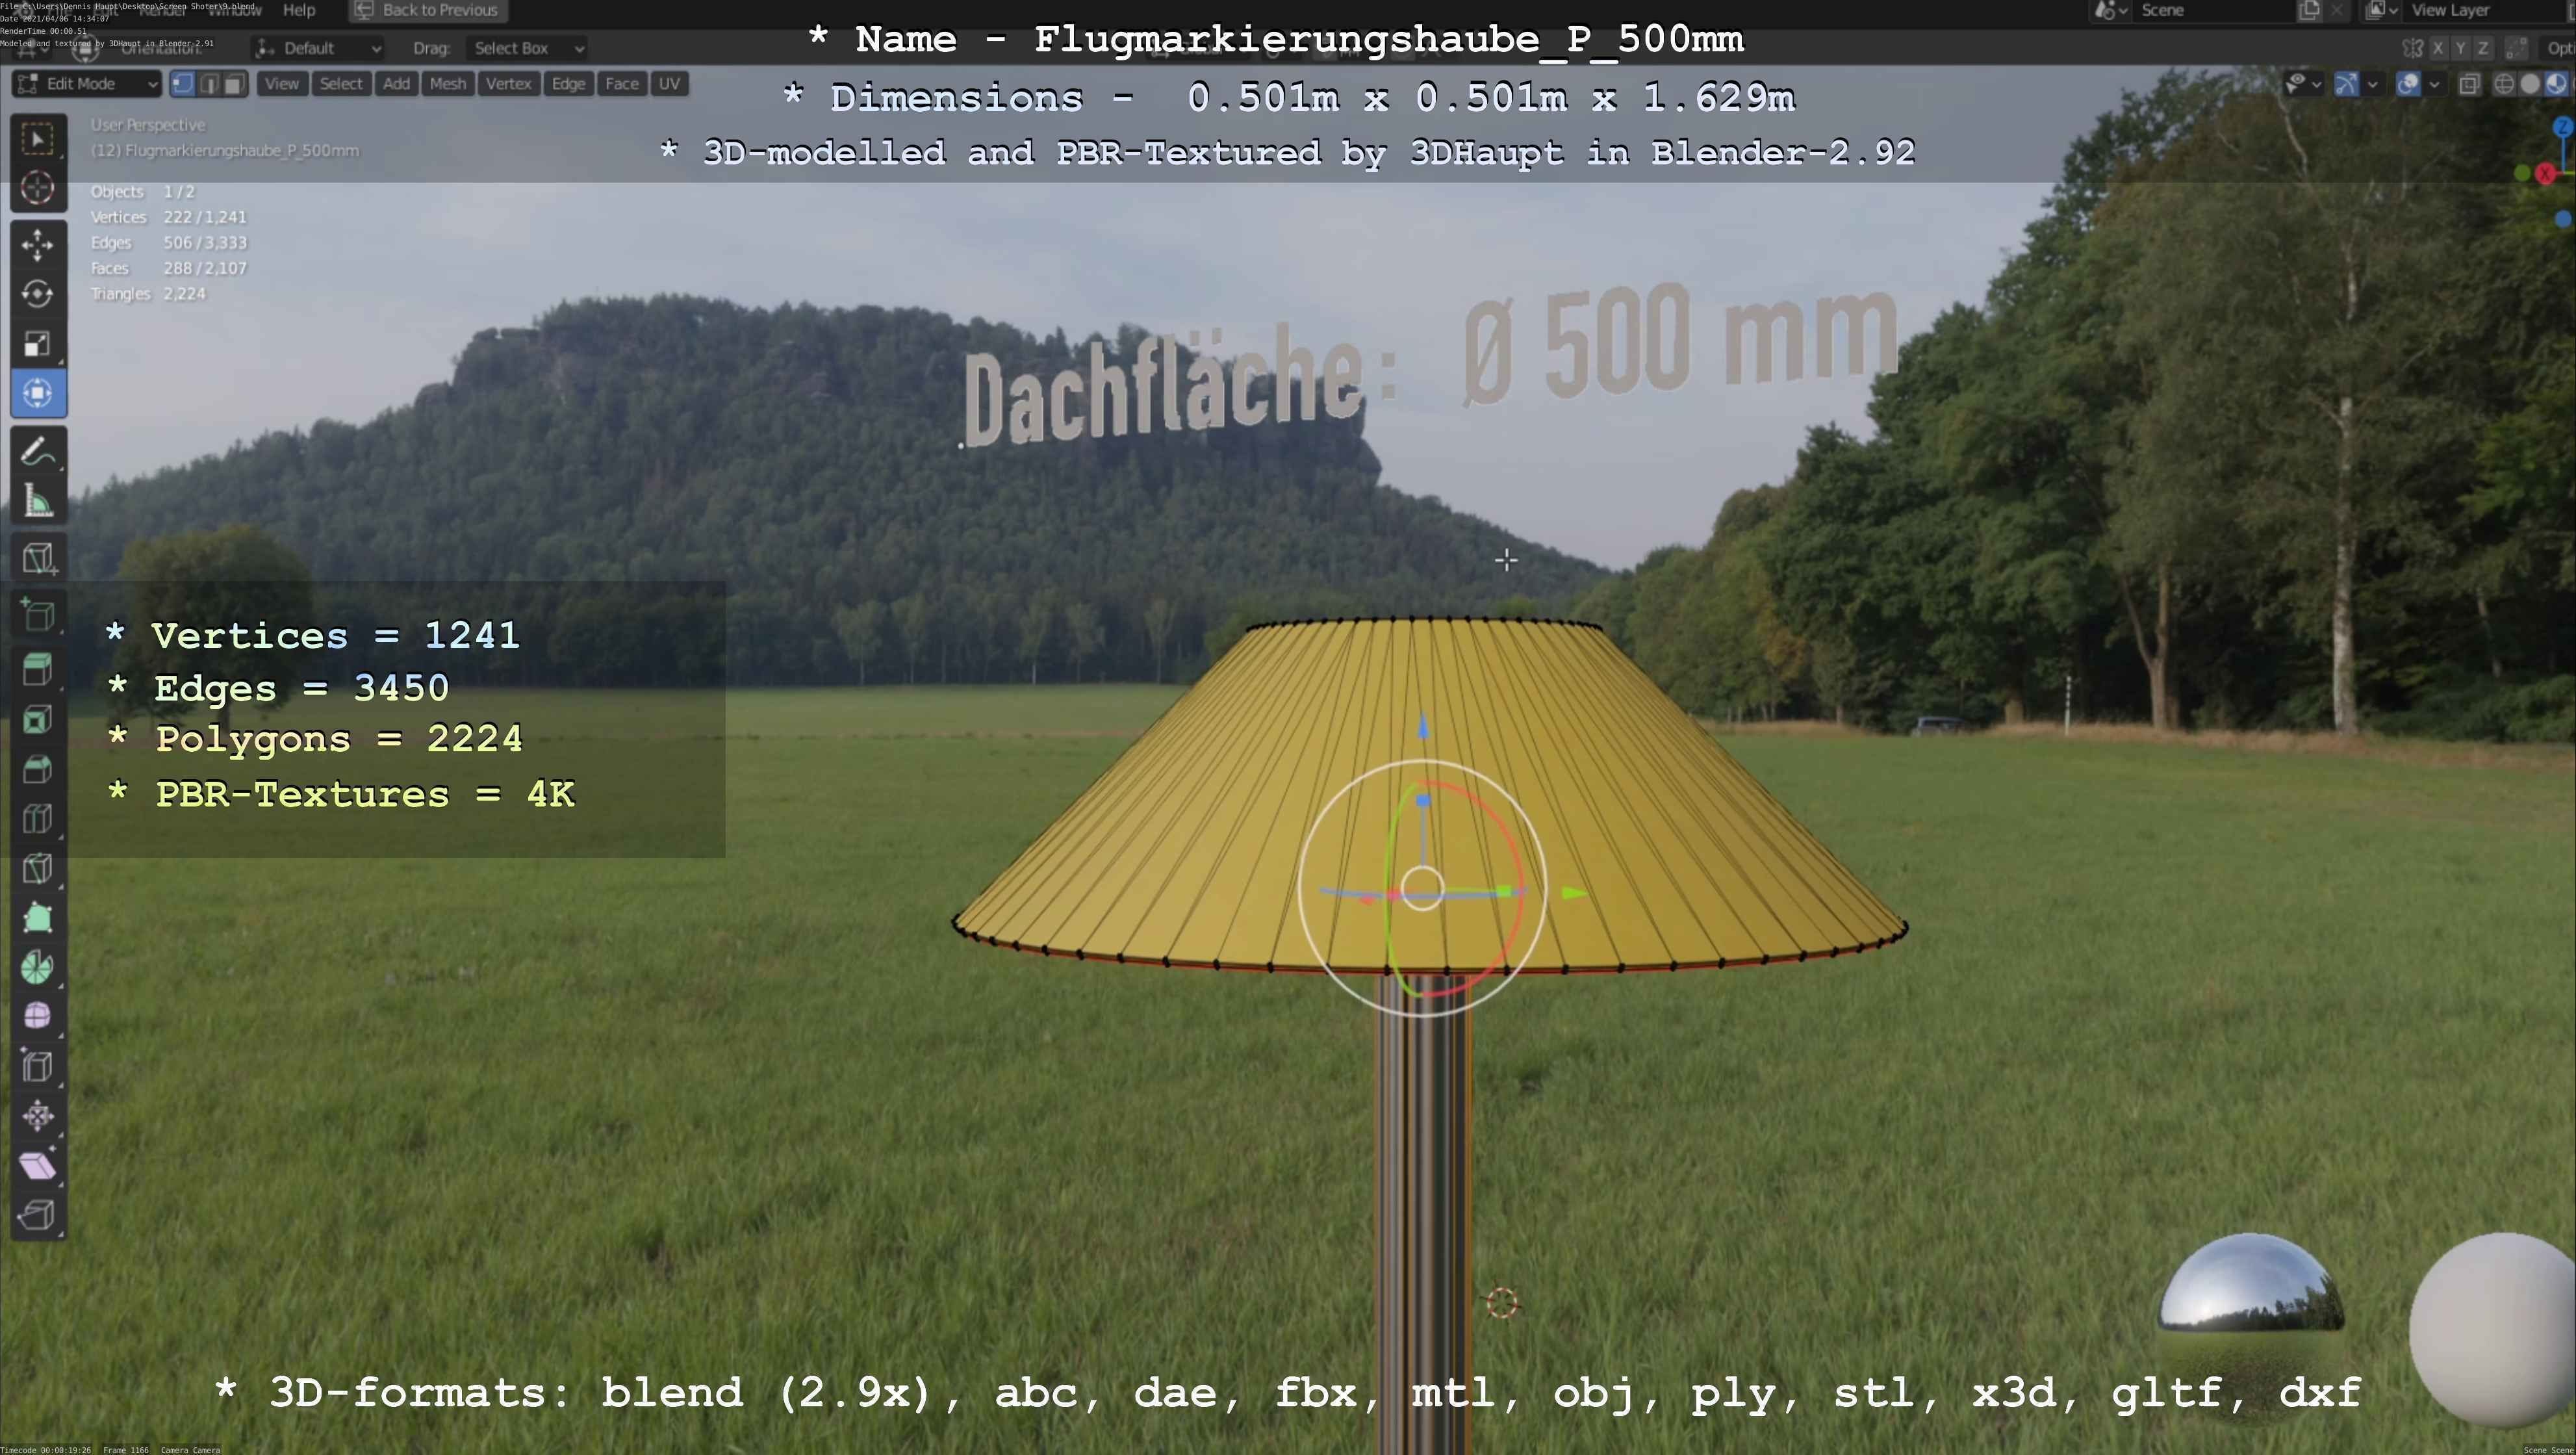Select the Measure ruler tool
2576x1455 pixels.
tap(38, 500)
